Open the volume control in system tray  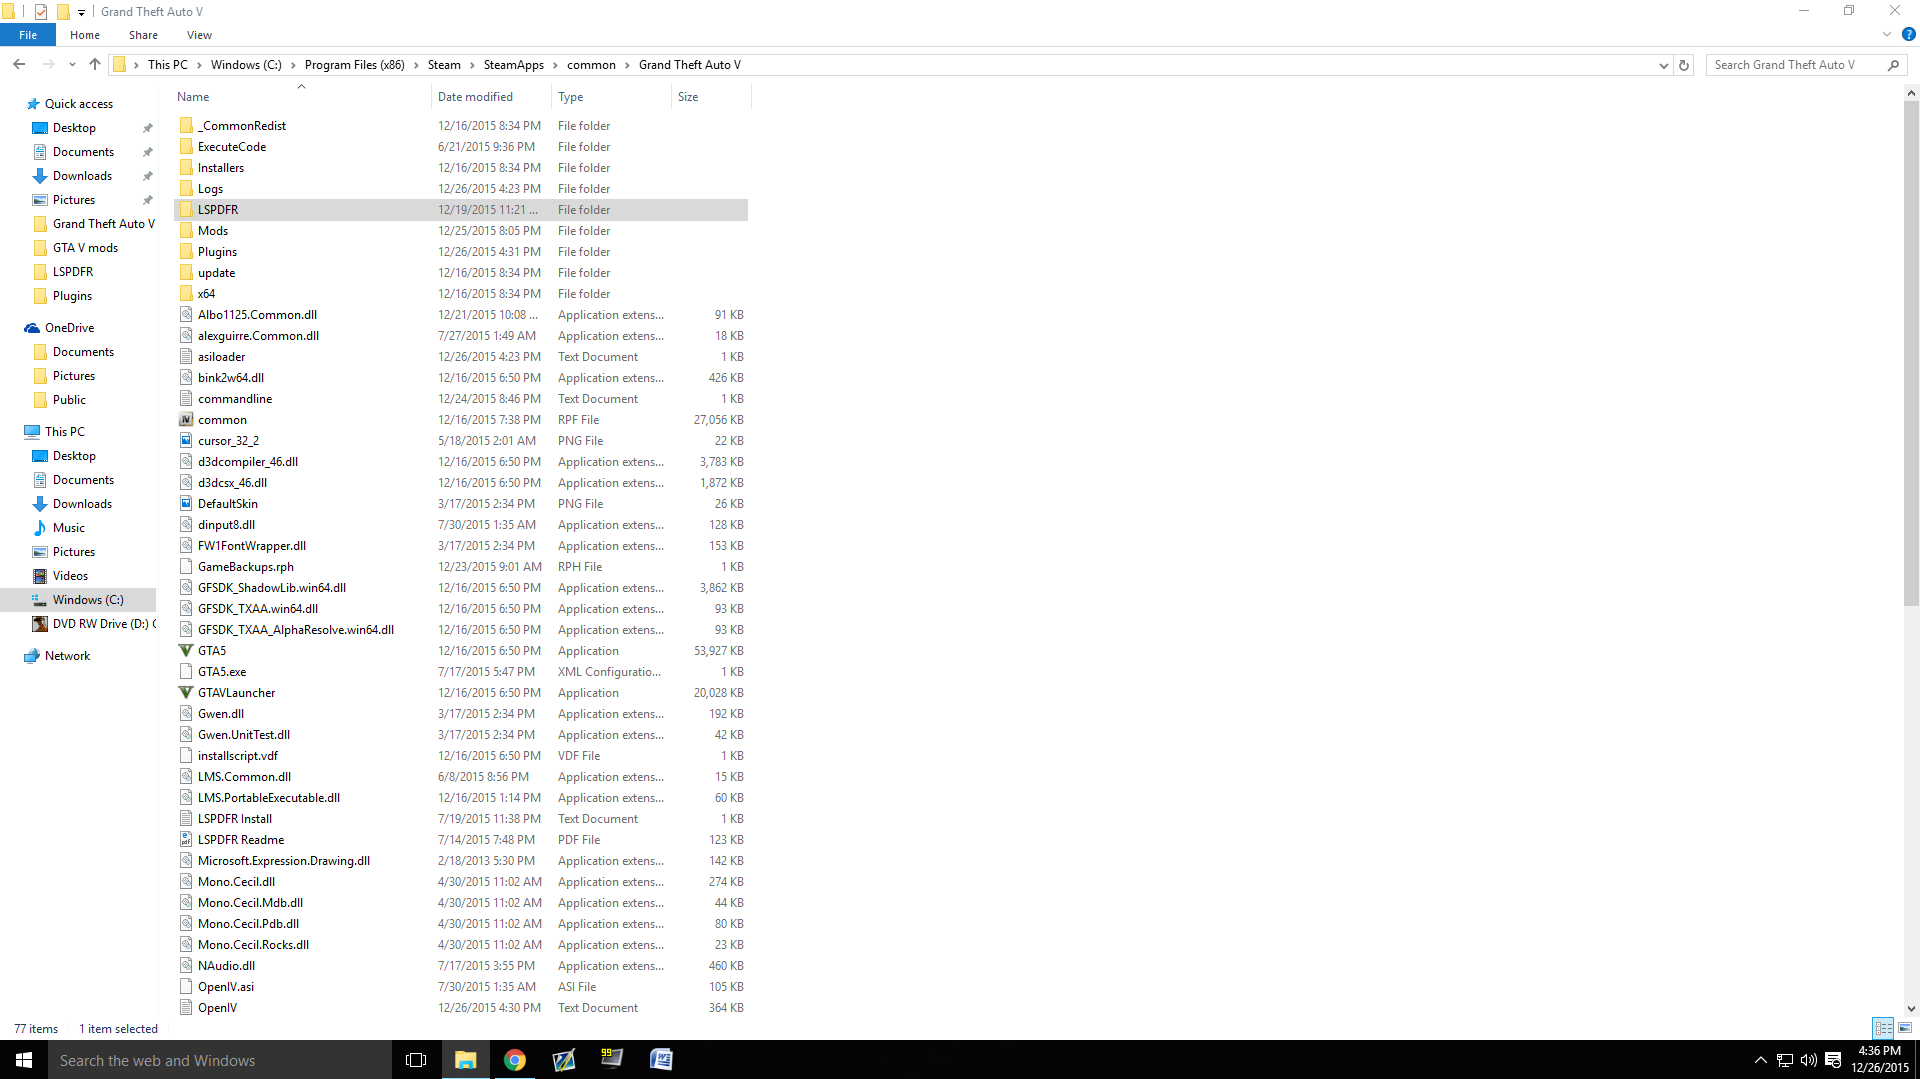coord(1808,1060)
